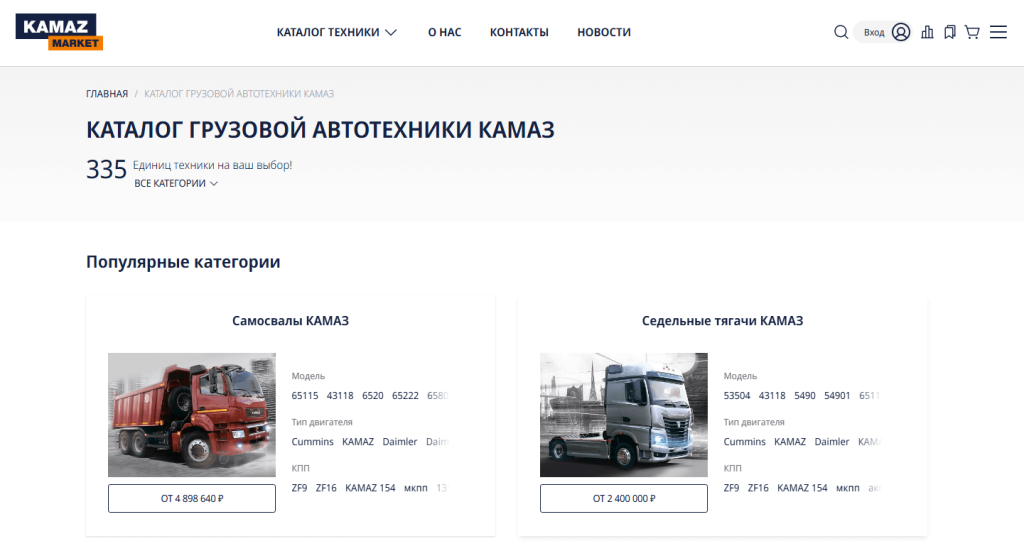Select ZF9 gearbox in Седельные тягачи card
The height and width of the screenshot is (551, 1024).
click(731, 488)
